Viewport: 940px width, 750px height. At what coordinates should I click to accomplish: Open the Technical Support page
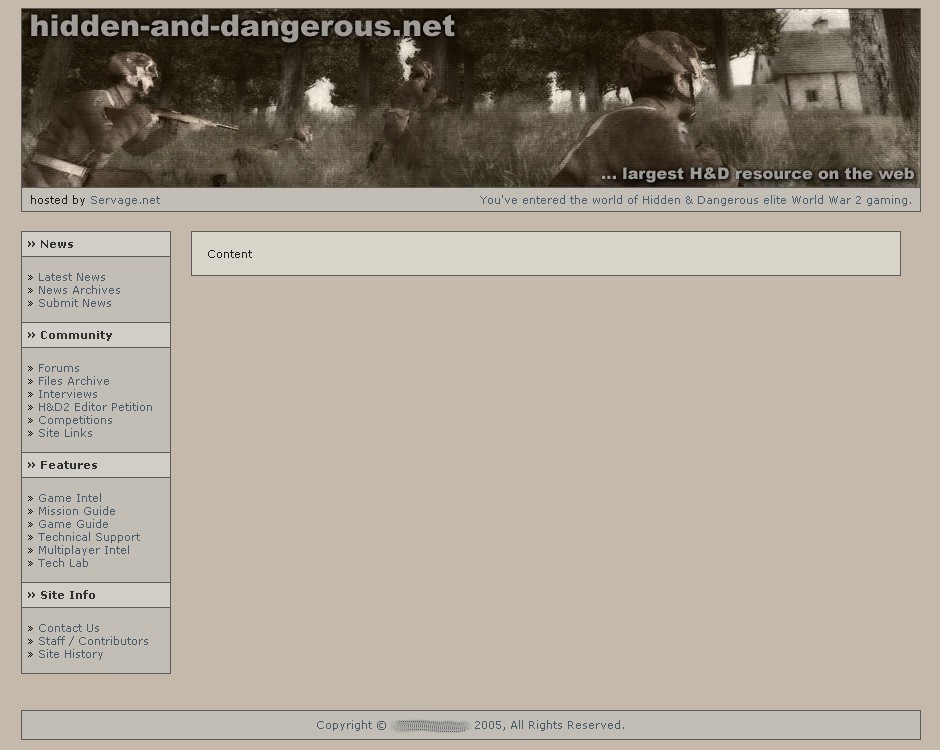tap(89, 537)
